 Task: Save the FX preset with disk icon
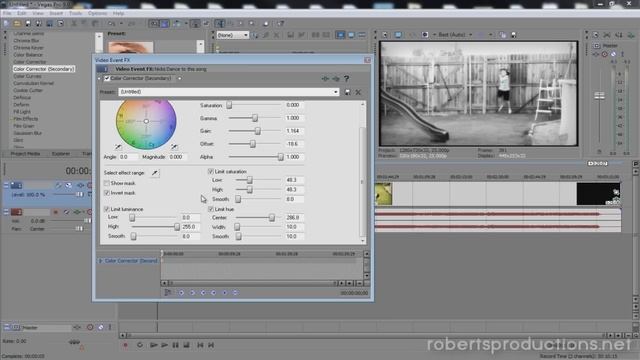(x=347, y=92)
